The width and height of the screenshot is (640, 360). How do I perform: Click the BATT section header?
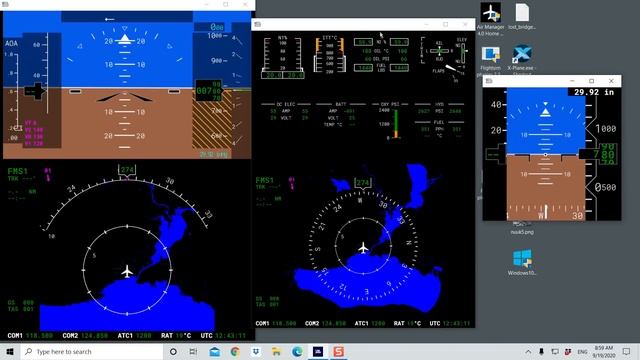pos(341,104)
